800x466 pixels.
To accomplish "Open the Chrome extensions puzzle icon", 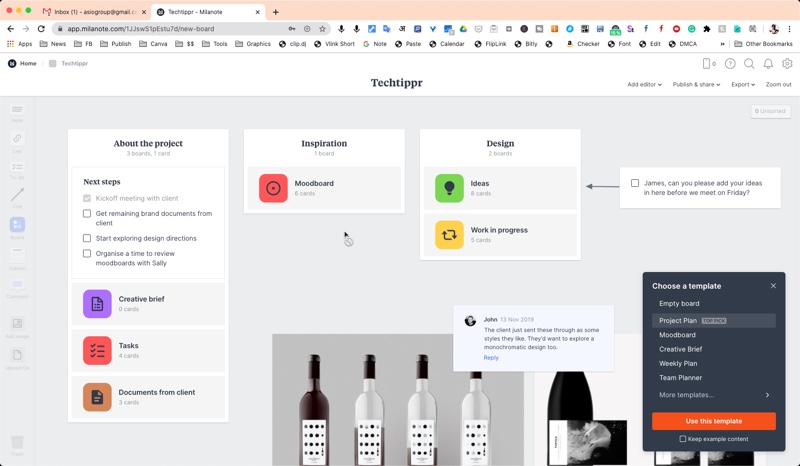I will (x=707, y=29).
